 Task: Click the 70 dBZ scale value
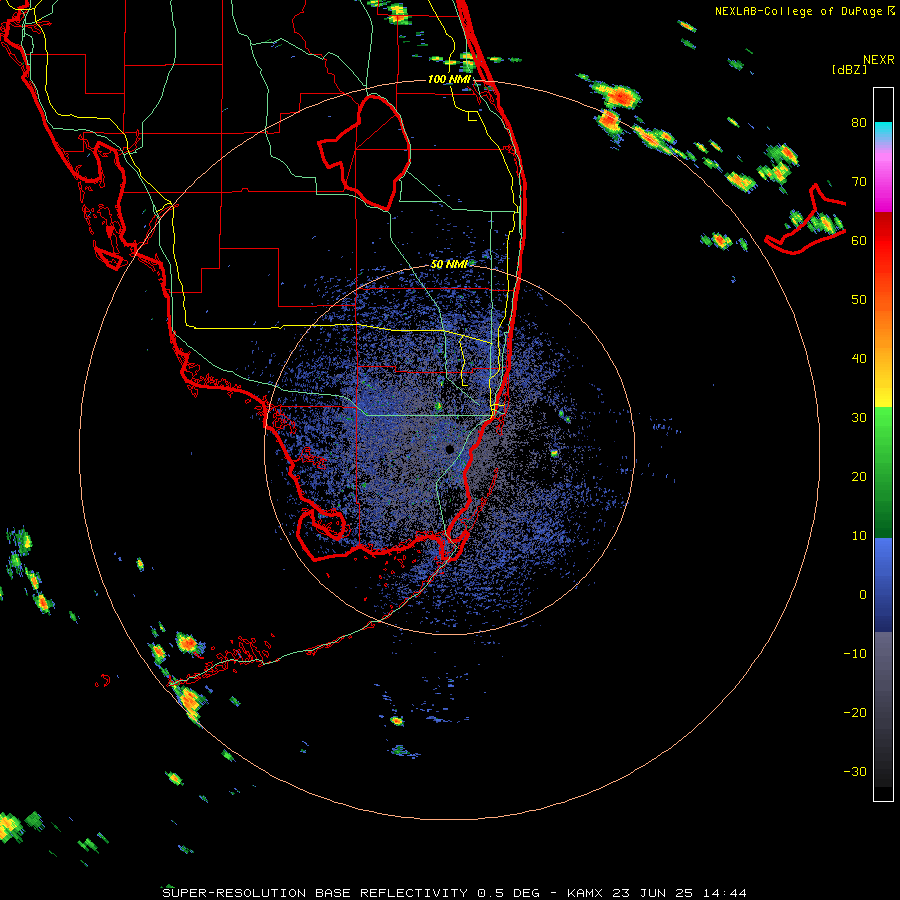[x=859, y=182]
